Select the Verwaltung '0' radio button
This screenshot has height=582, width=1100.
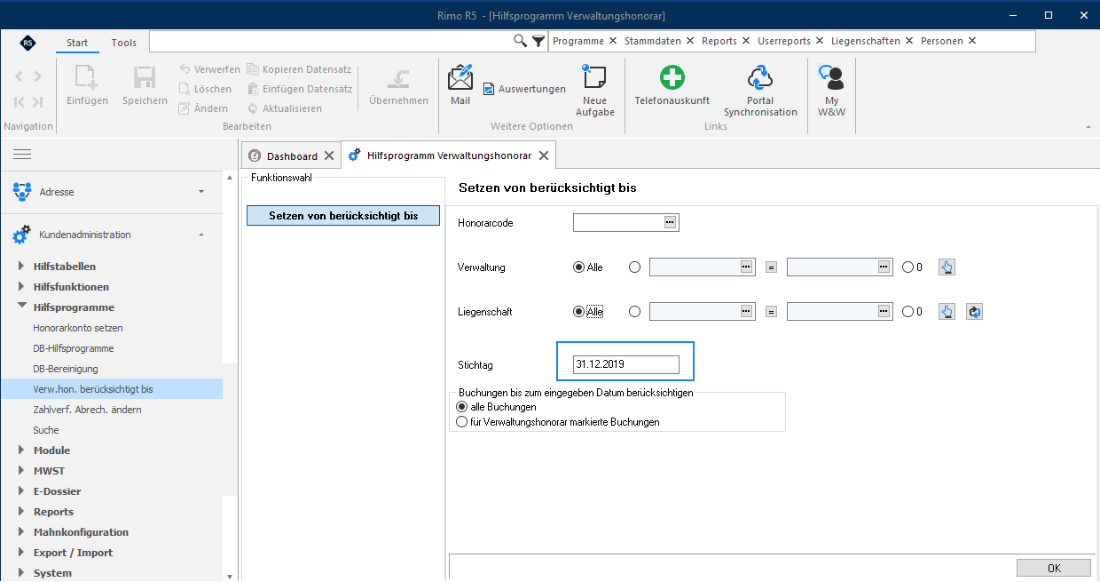pos(908,267)
